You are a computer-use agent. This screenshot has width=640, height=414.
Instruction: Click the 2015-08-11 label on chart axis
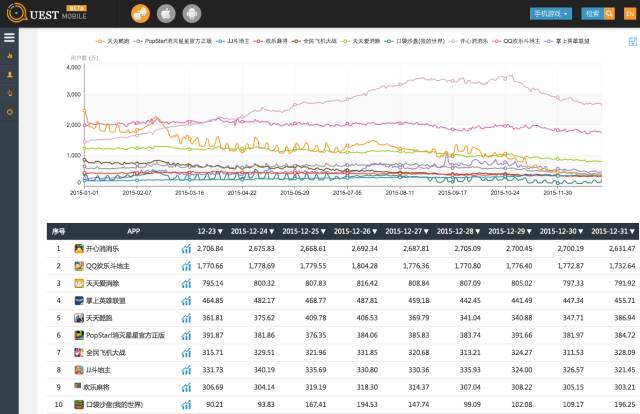point(400,193)
